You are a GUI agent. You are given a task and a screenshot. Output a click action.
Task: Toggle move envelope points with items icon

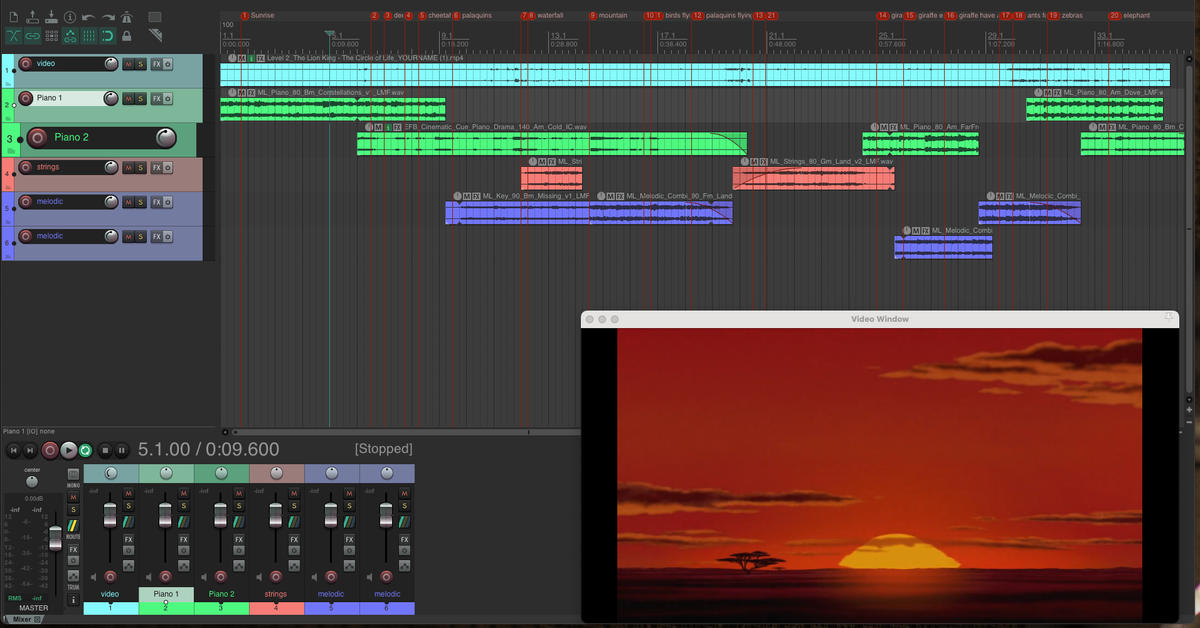pyautogui.click(x=70, y=36)
